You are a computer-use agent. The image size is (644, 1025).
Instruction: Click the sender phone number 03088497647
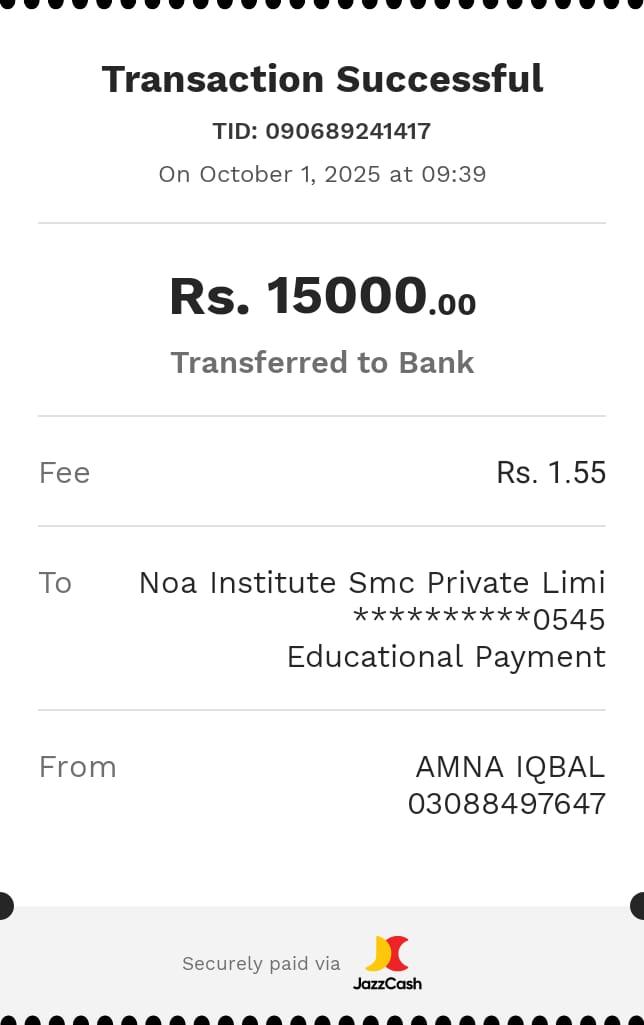(x=506, y=804)
